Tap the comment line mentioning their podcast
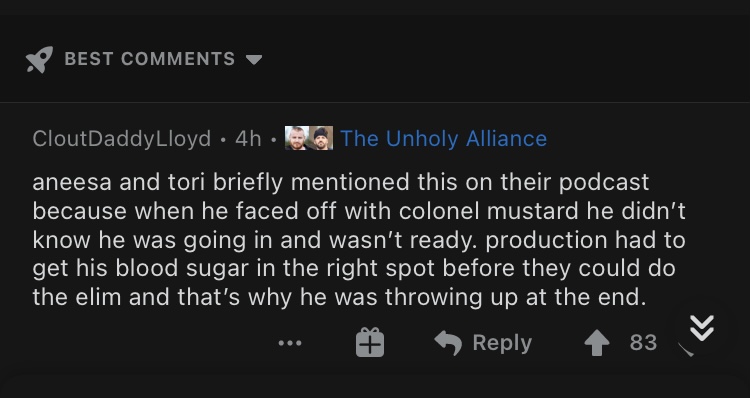The image size is (750, 398). pyautogui.click(x=341, y=182)
